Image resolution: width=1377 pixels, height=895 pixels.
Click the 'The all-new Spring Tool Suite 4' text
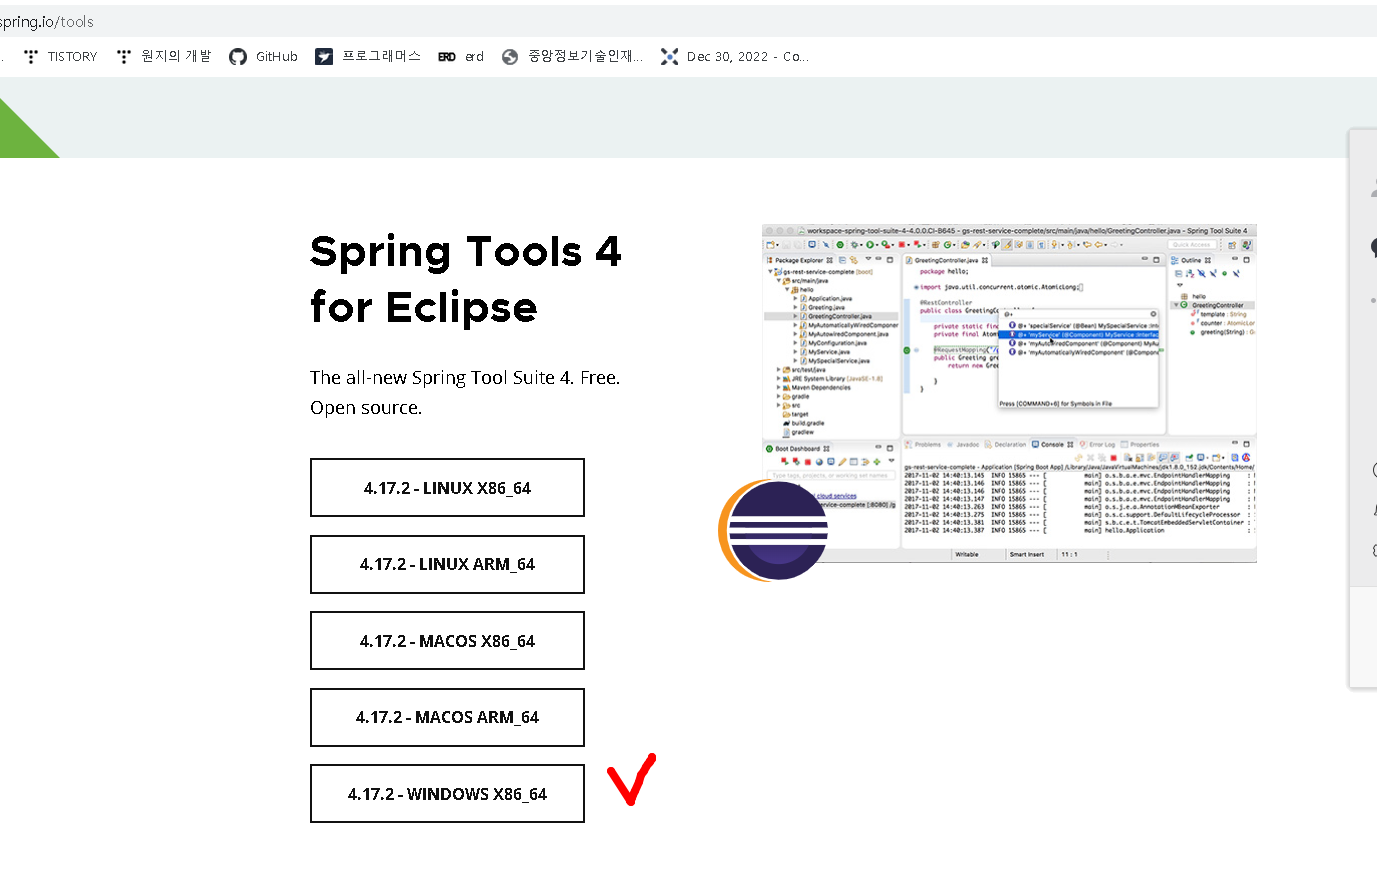(465, 392)
